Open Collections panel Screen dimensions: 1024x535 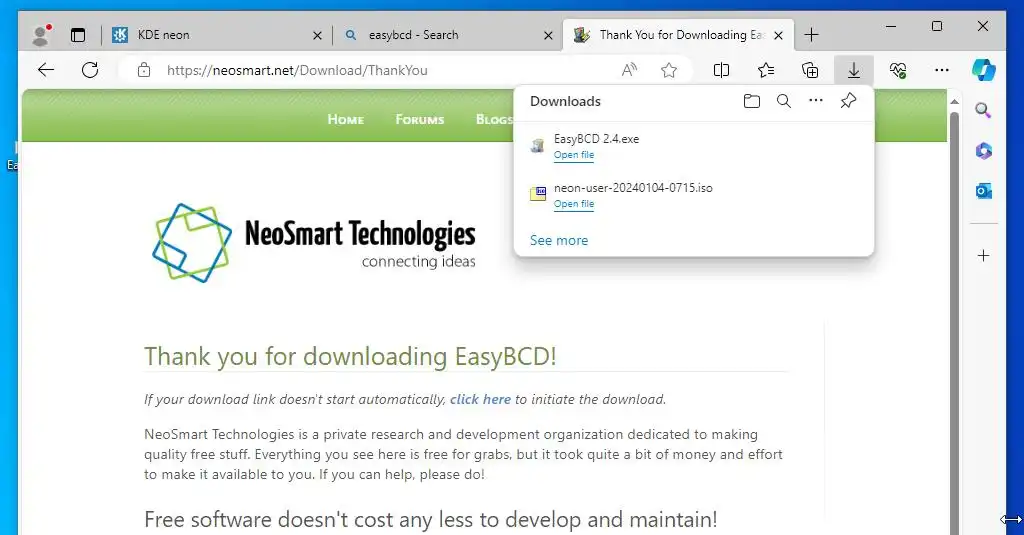[x=810, y=70]
